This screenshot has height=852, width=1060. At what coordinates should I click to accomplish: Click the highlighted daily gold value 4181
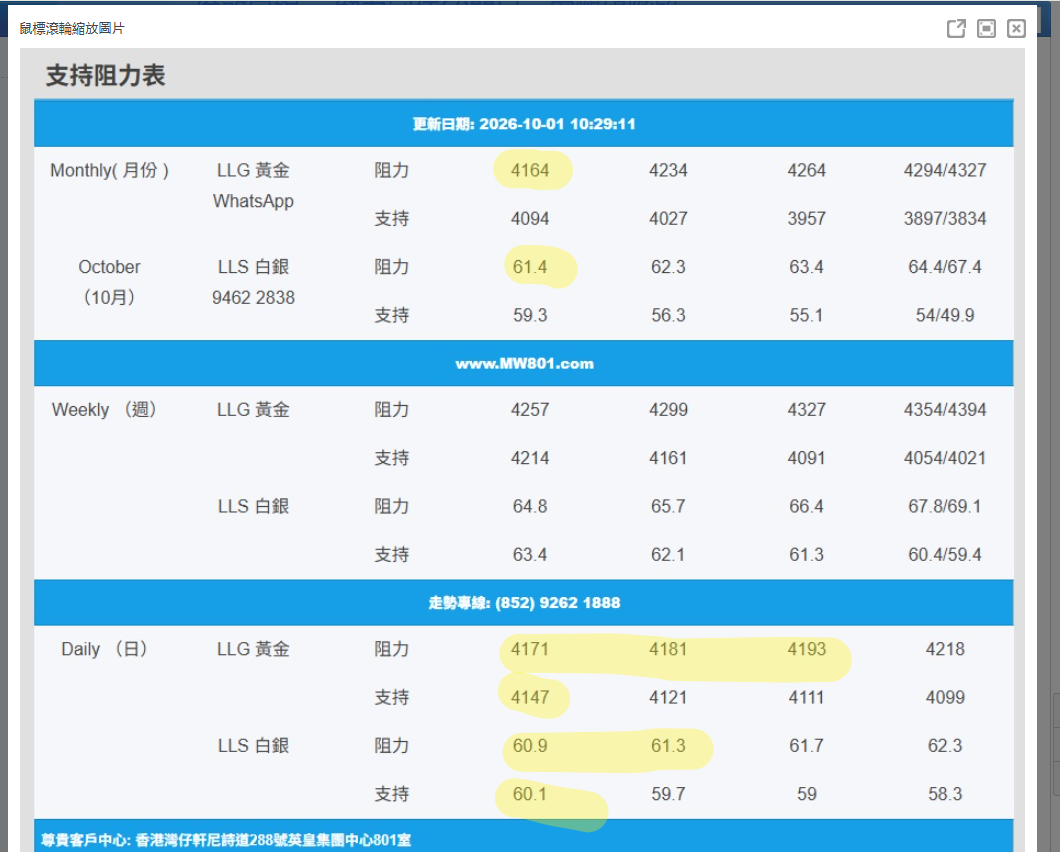[668, 649]
